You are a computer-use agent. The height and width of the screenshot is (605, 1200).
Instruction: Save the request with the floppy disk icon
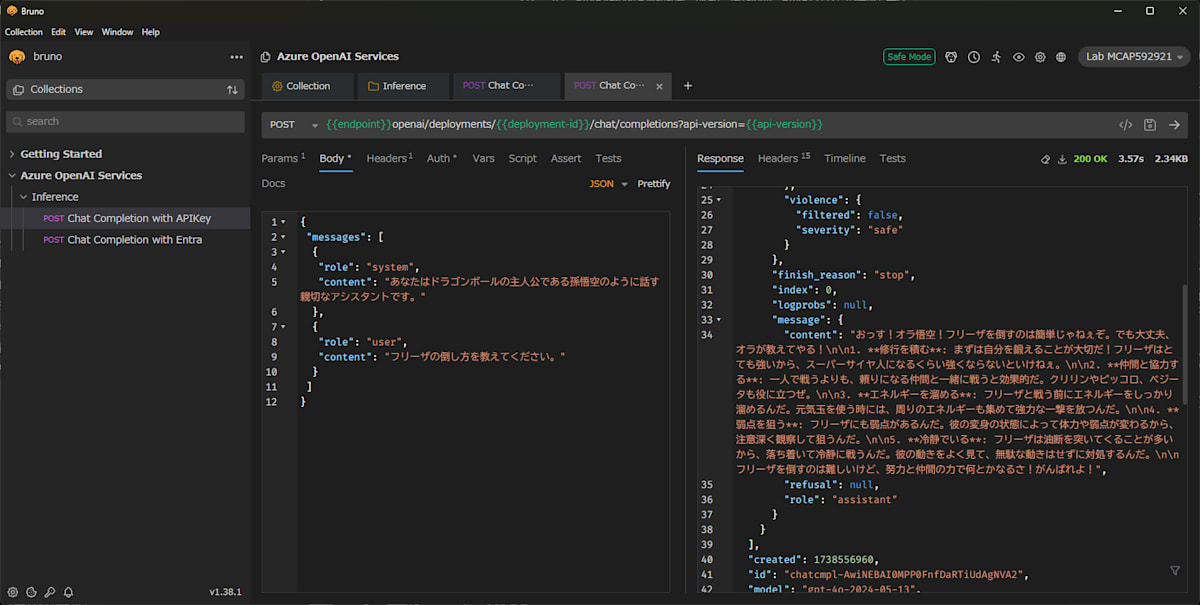1150,125
